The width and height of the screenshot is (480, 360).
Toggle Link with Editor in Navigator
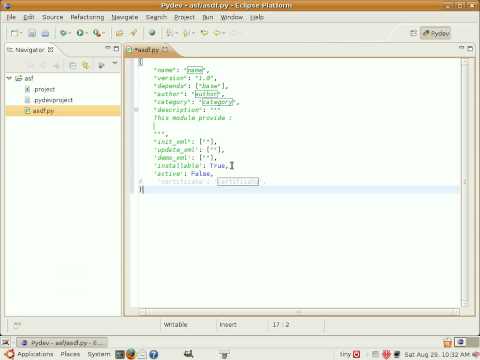pos(86,66)
